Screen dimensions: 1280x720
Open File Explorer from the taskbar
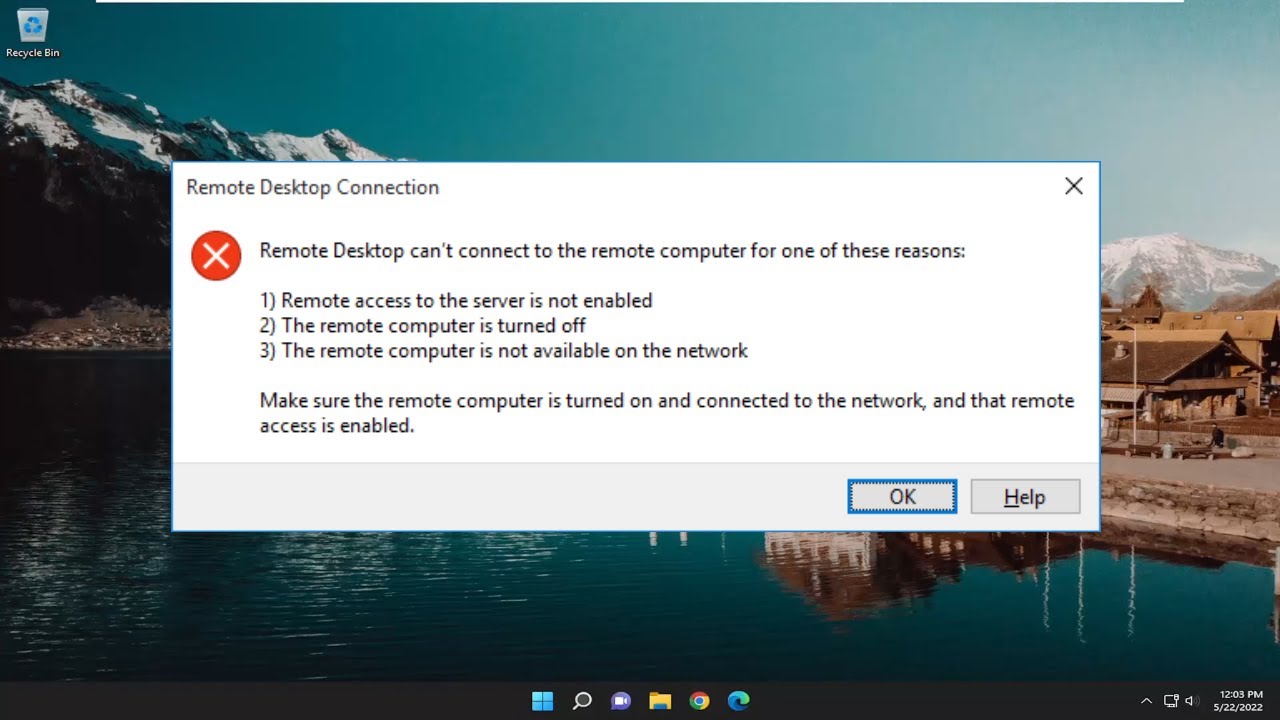pos(660,700)
